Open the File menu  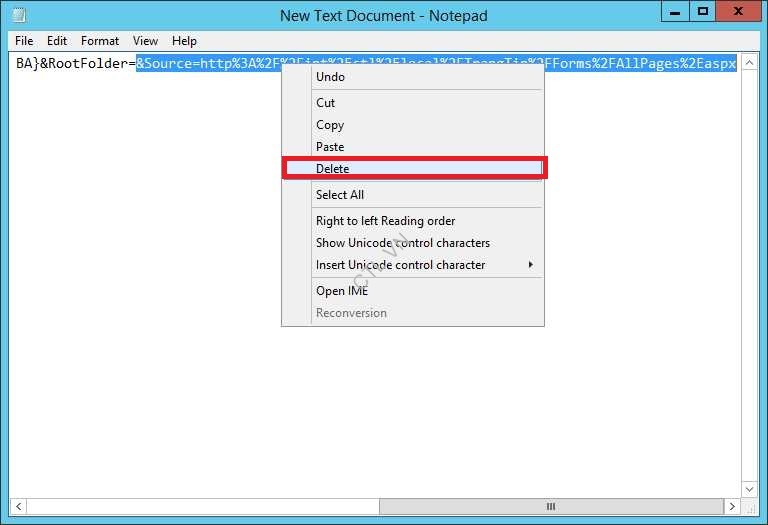(24, 41)
